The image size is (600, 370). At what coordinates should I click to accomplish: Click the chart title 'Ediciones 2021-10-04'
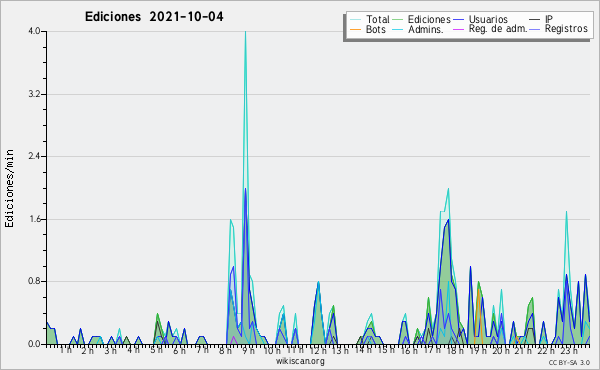pos(154,17)
